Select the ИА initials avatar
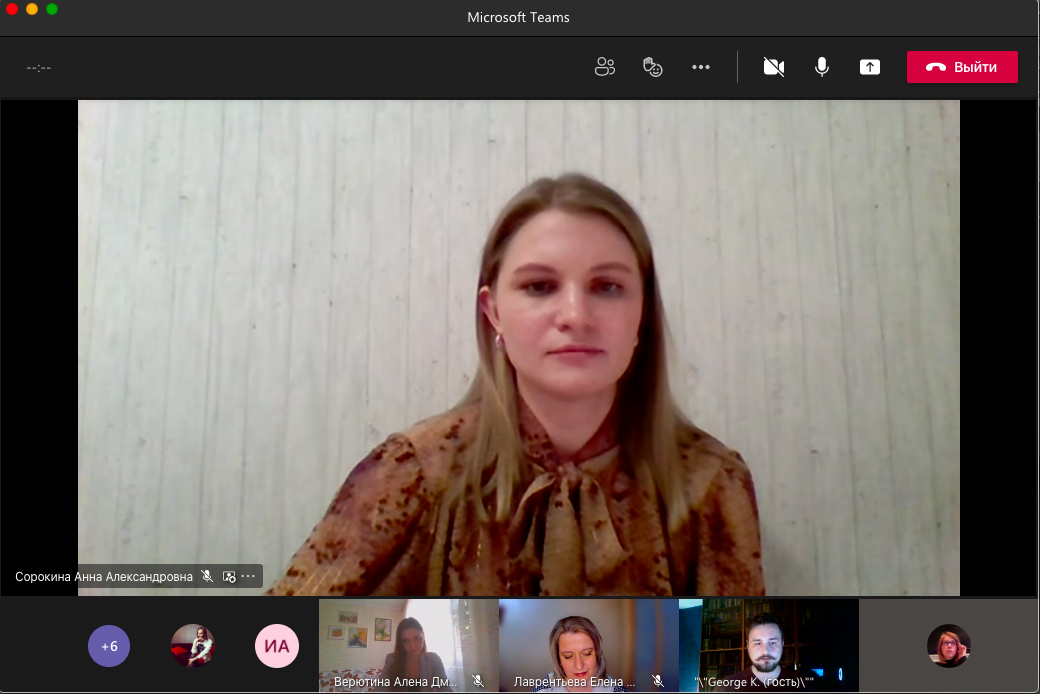1040x694 pixels. click(x=277, y=646)
